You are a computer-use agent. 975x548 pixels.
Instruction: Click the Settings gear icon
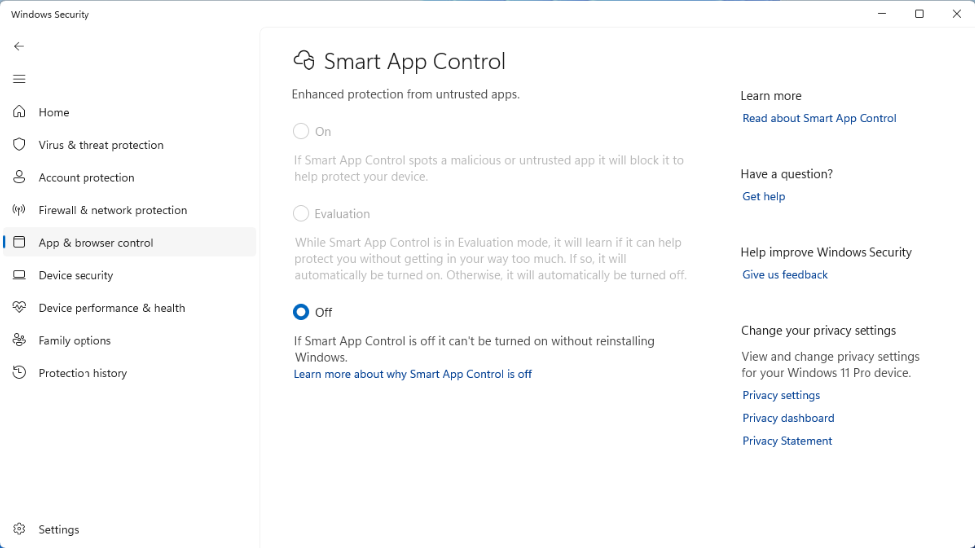pyautogui.click(x=19, y=529)
